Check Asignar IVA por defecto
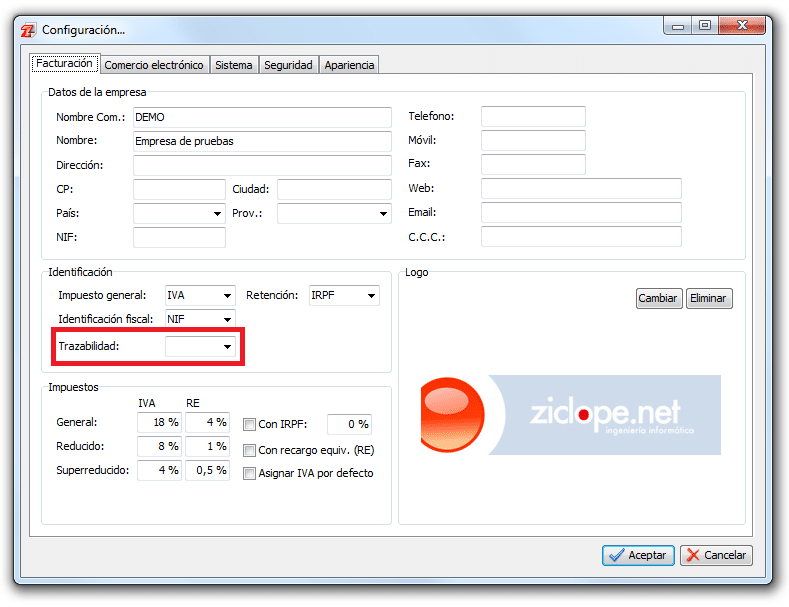 250,473
